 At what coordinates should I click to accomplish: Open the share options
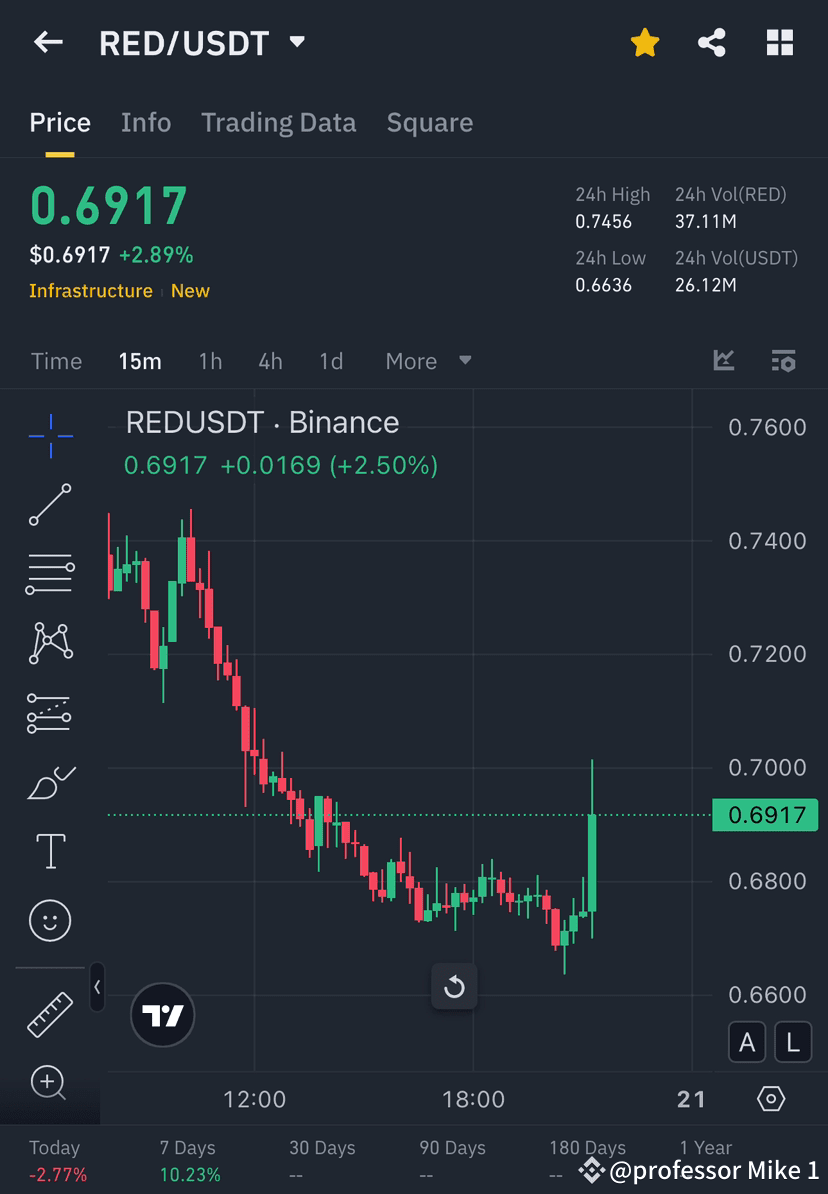tap(712, 42)
